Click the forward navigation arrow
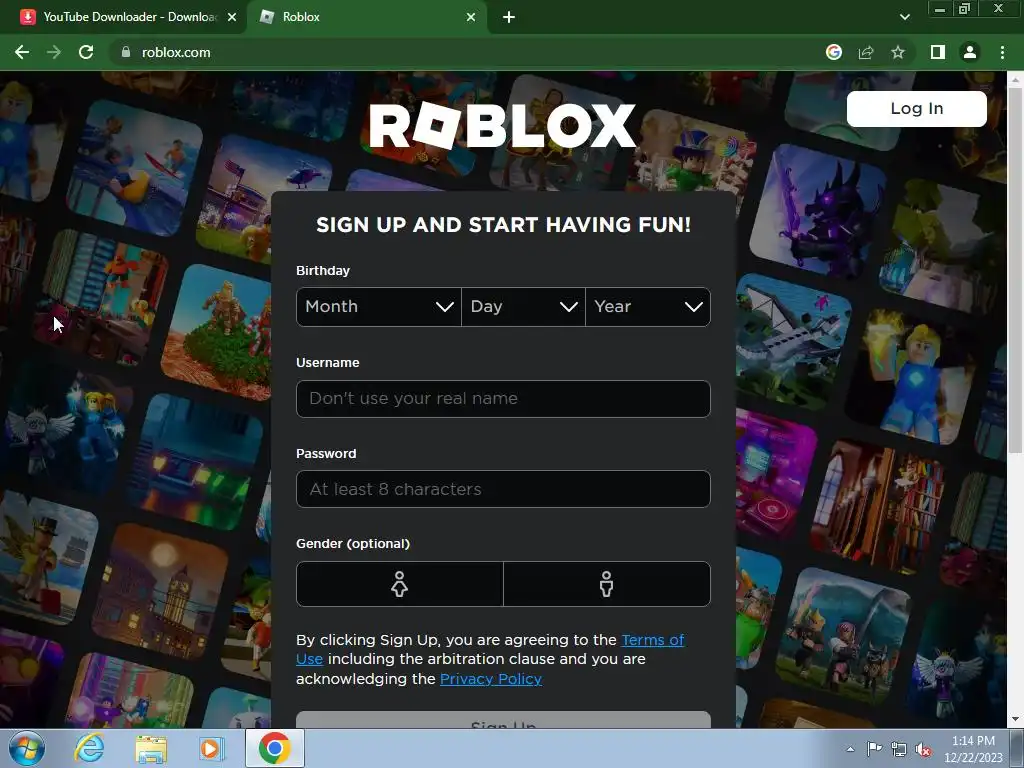This screenshot has height=768, width=1024. pyautogui.click(x=54, y=52)
